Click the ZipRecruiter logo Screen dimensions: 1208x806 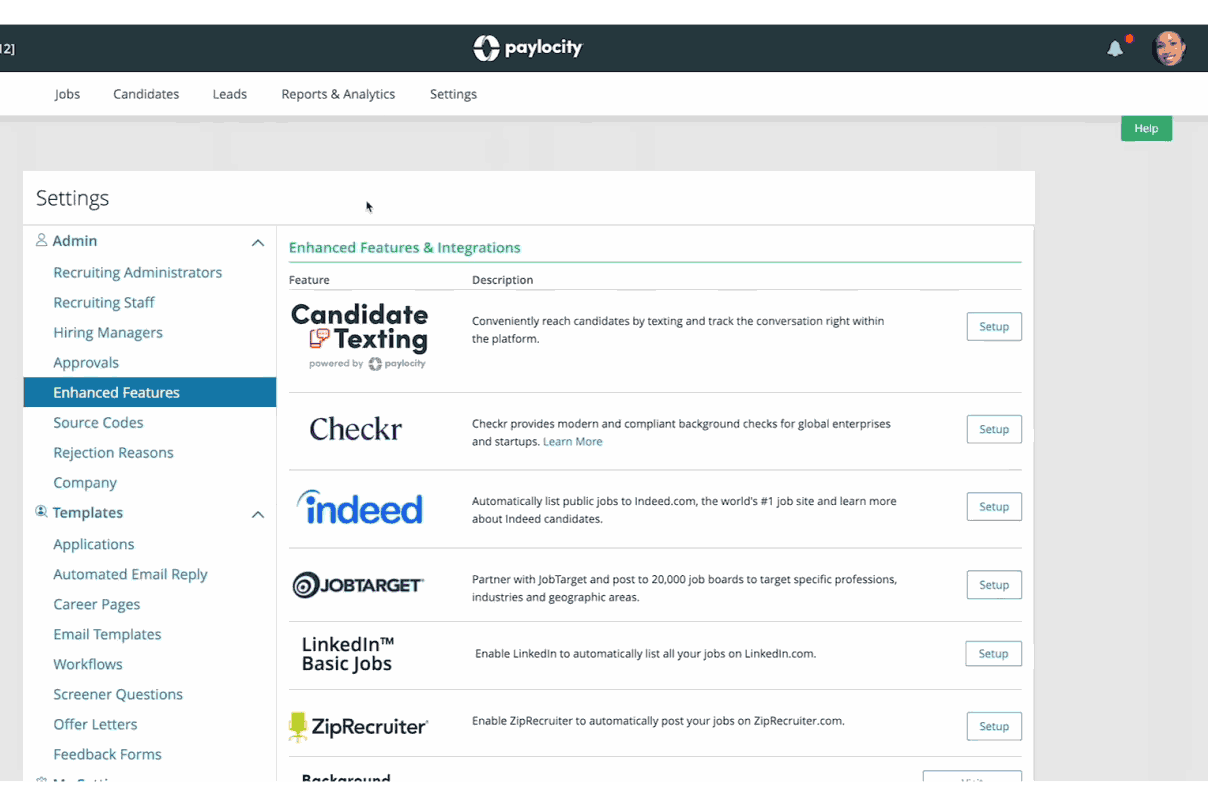tap(358, 726)
